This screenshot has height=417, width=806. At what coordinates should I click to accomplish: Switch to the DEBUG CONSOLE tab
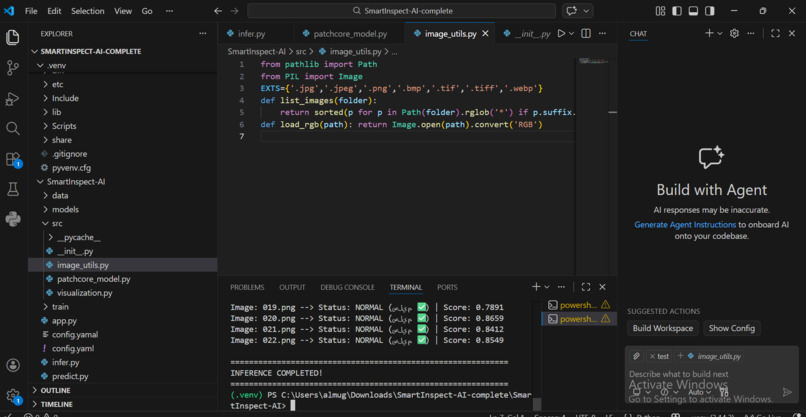347,287
